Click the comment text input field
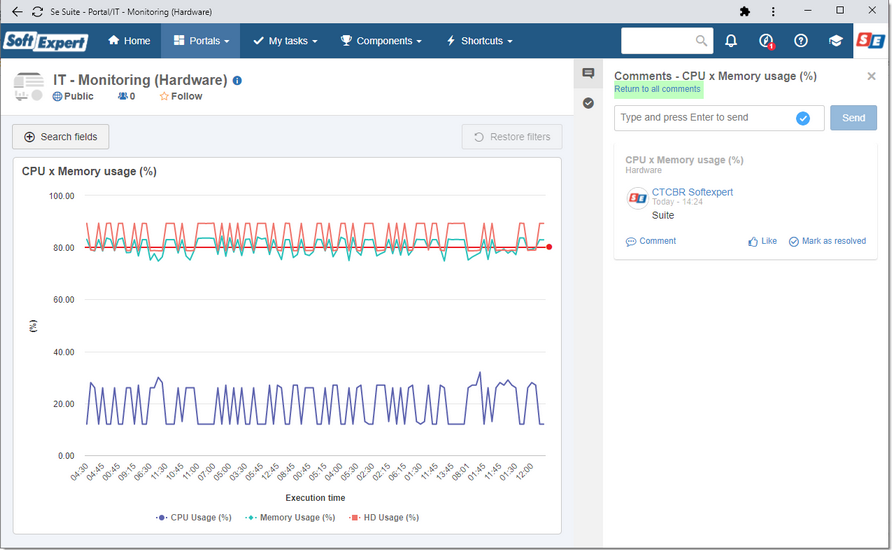Viewport: 892px width, 550px height. (705, 118)
